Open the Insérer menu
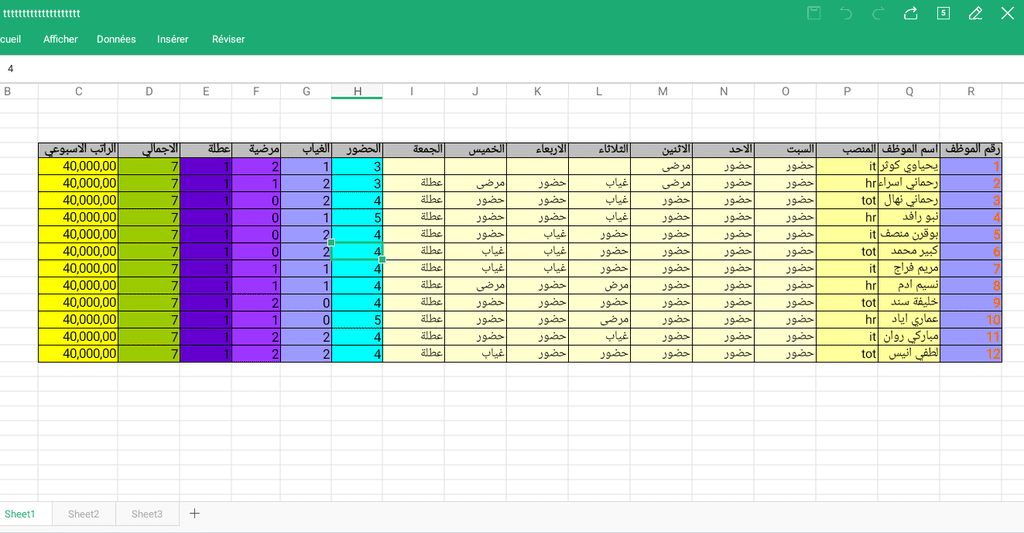Image resolution: width=1024 pixels, height=533 pixels. tap(172, 39)
